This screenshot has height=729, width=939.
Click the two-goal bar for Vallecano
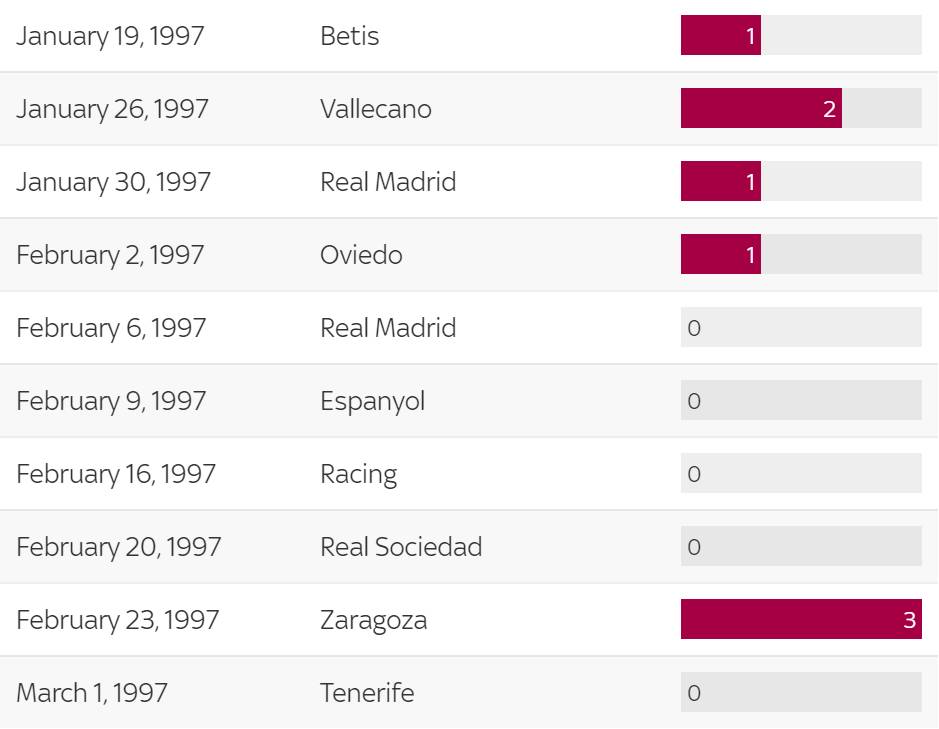pyautogui.click(x=760, y=108)
